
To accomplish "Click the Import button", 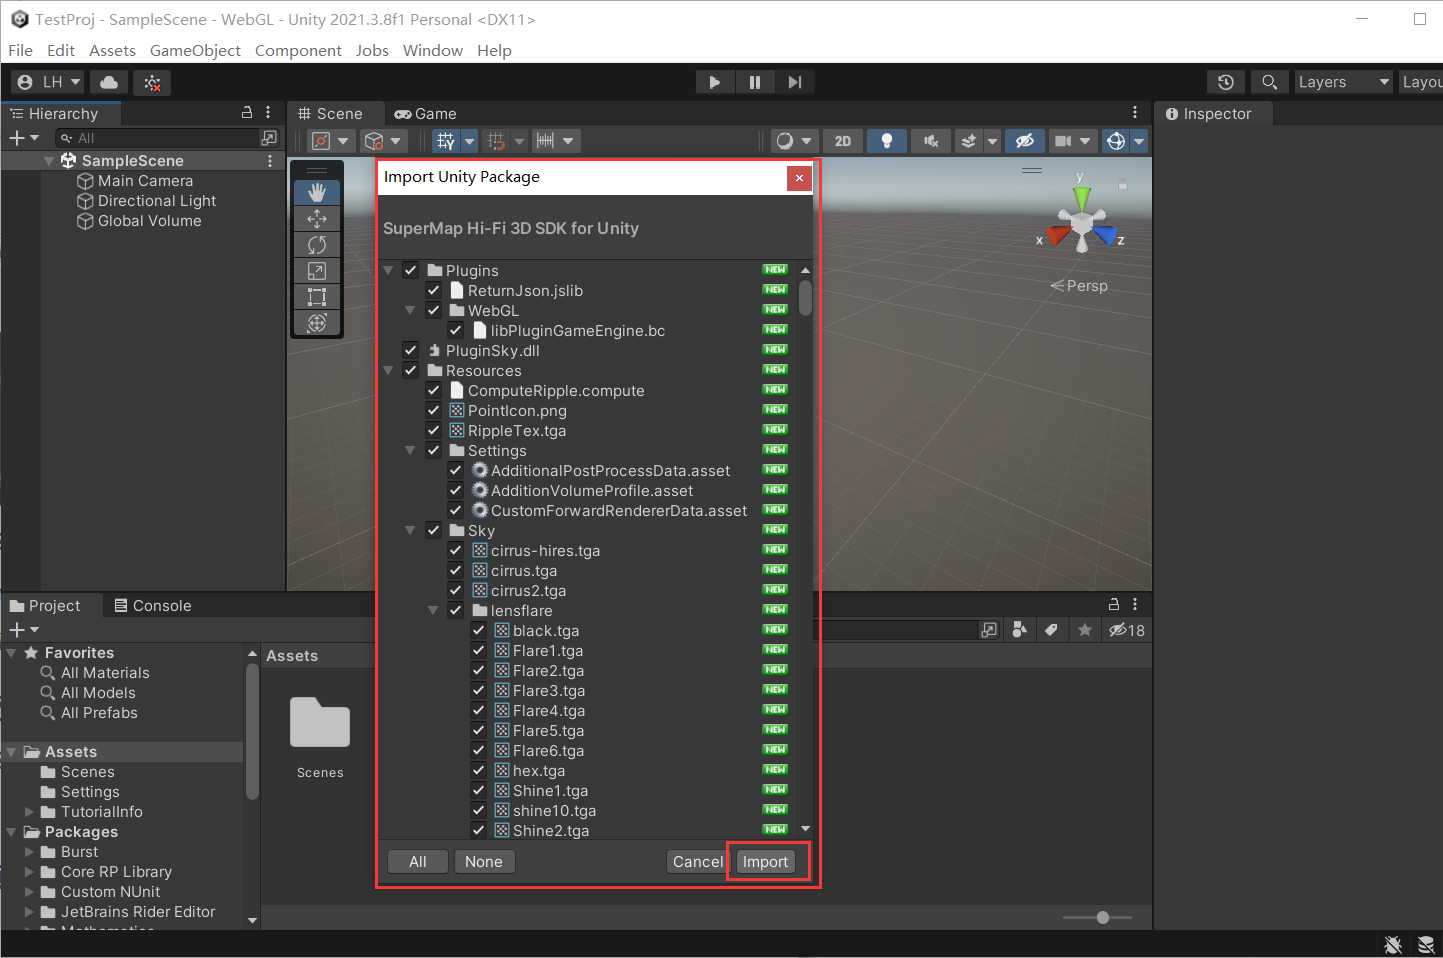I will (x=766, y=862).
